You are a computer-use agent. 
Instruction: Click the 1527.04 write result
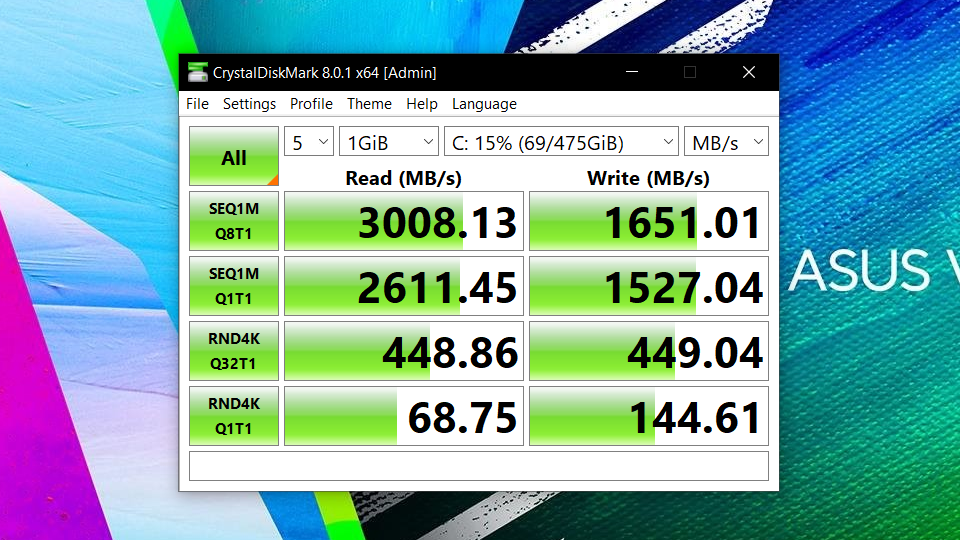pyautogui.click(x=649, y=286)
